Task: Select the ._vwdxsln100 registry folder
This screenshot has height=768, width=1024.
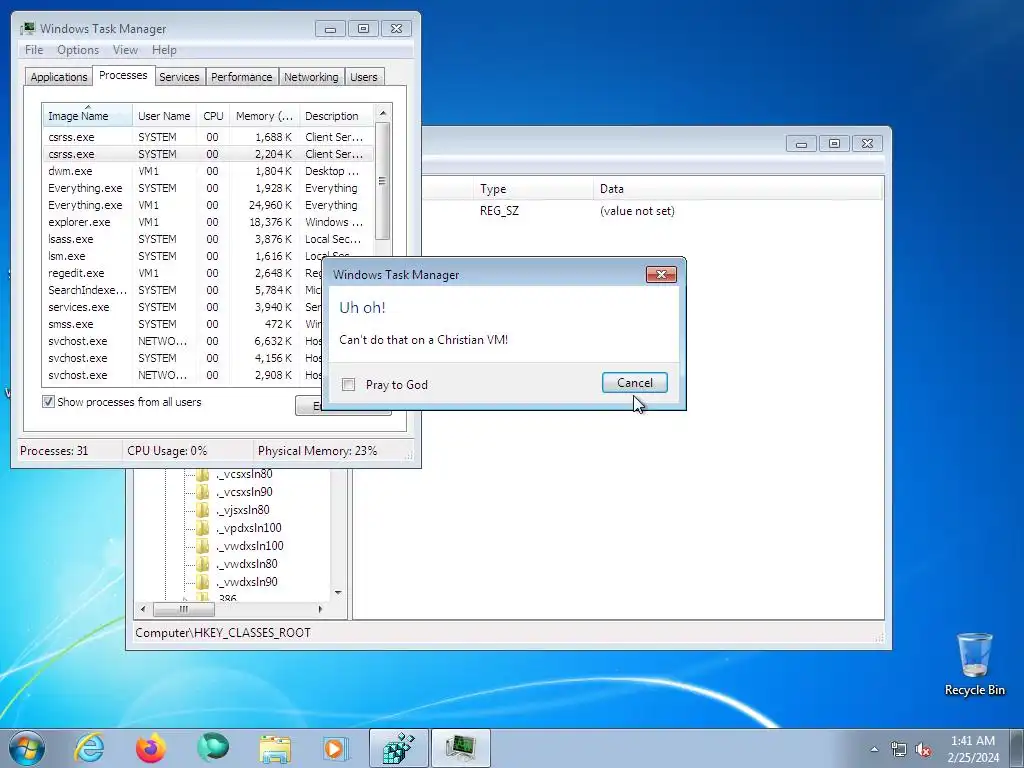Action: point(249,546)
